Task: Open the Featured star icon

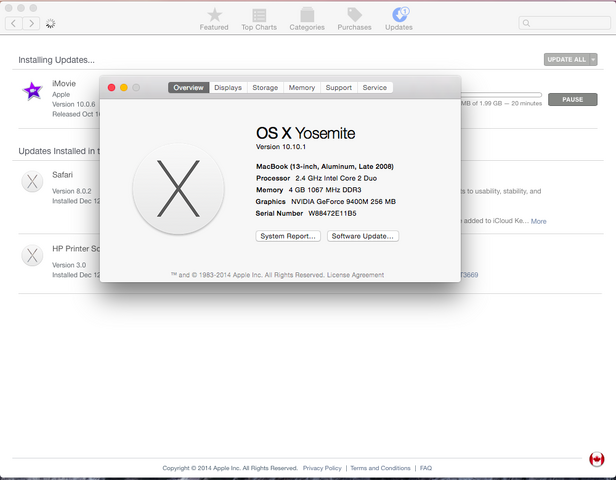Action: tap(214, 15)
